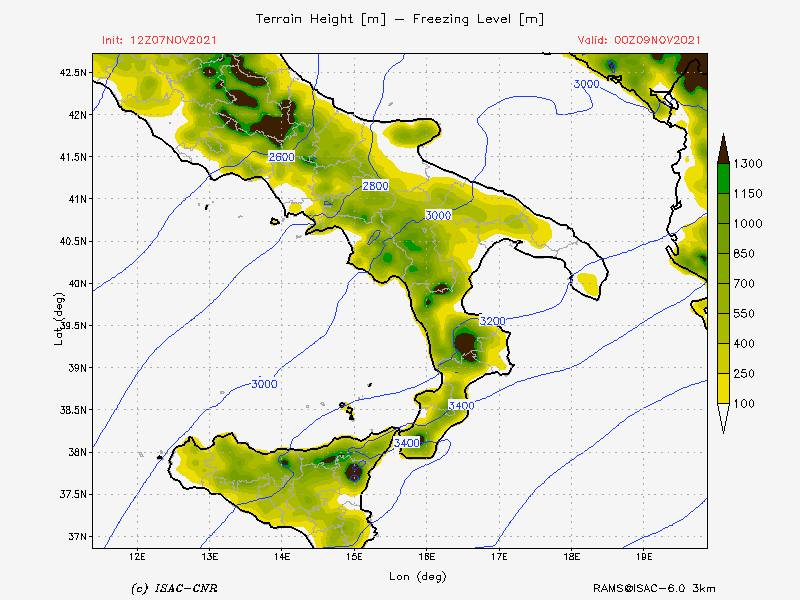The image size is (800, 600).
Task: Click the '2600' freezing level contour label
Action: point(282,157)
